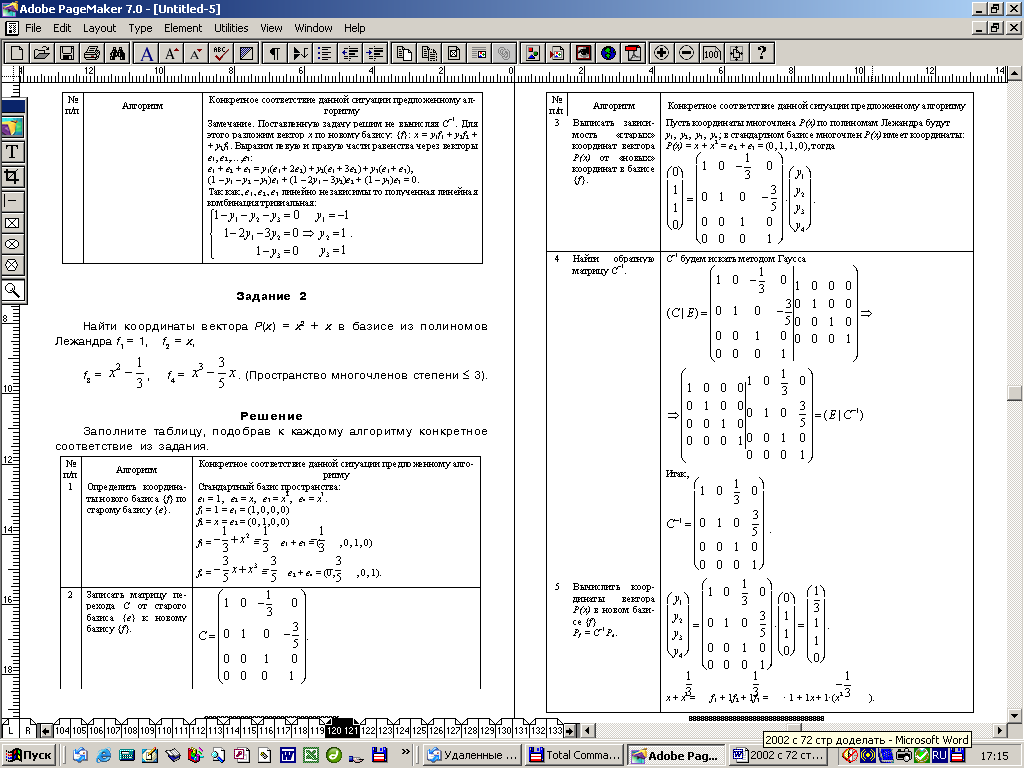Click the New document toolbar icon
Screen dimensions: 1024x768
(x=17, y=53)
